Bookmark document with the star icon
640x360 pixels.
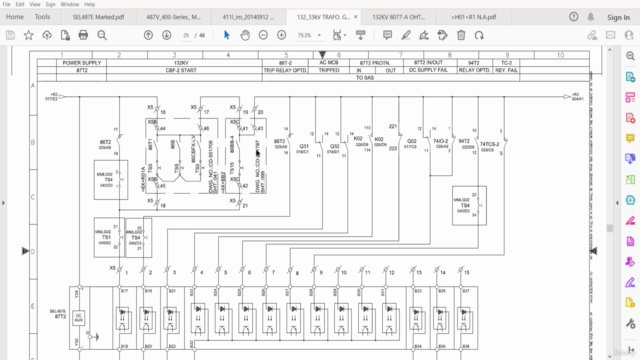pos(29,35)
